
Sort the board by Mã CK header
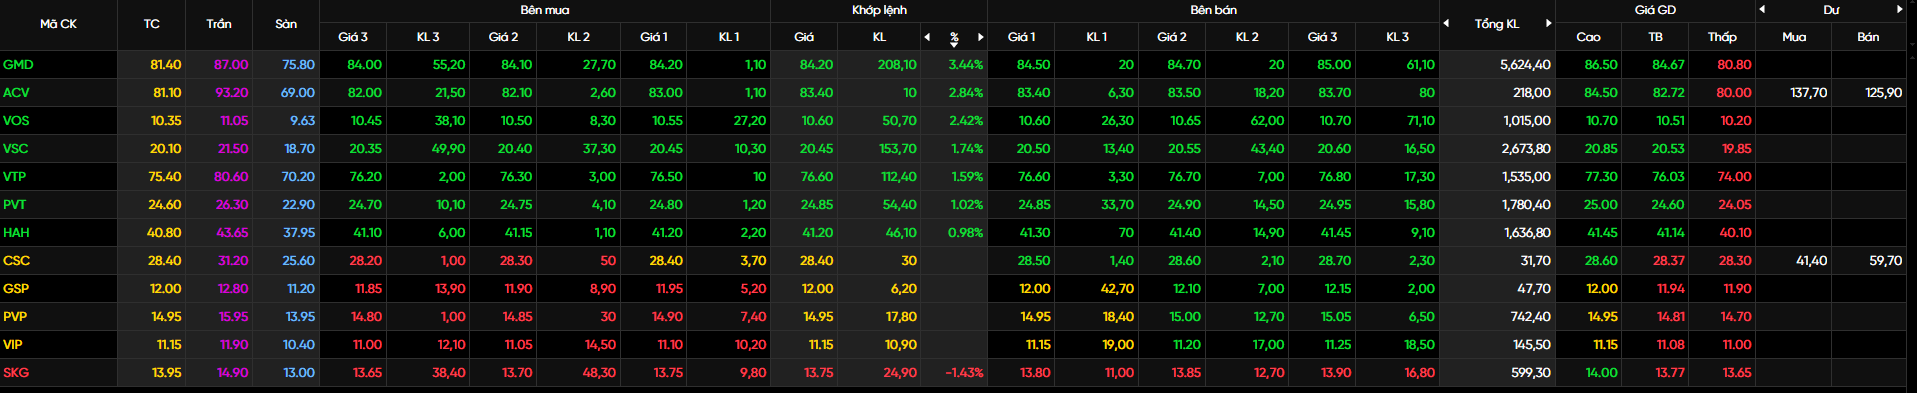click(58, 24)
